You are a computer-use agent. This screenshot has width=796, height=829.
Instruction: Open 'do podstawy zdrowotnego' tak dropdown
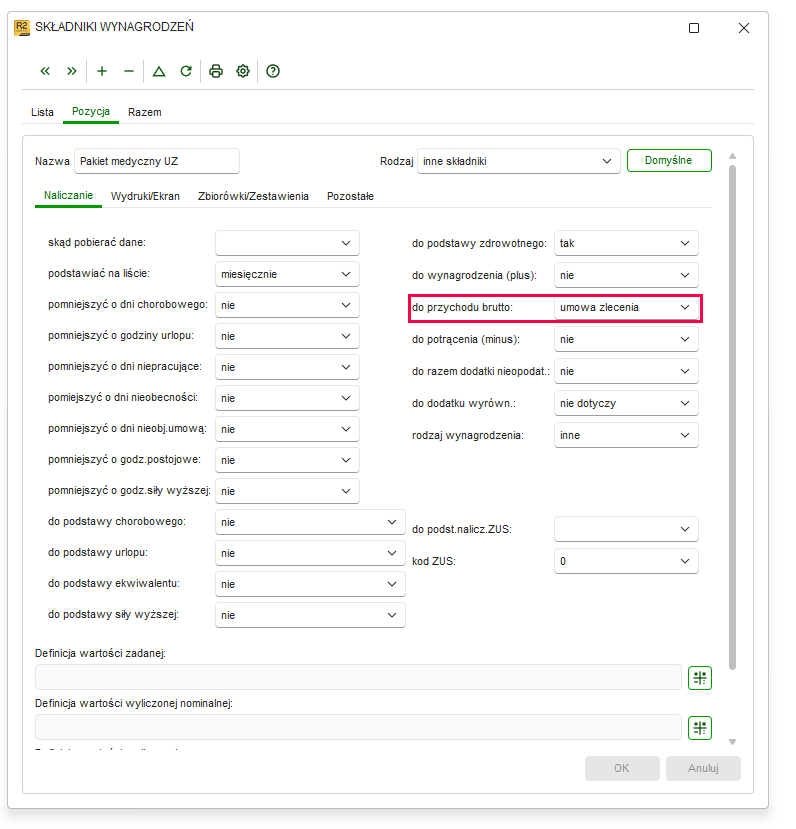click(x=626, y=243)
